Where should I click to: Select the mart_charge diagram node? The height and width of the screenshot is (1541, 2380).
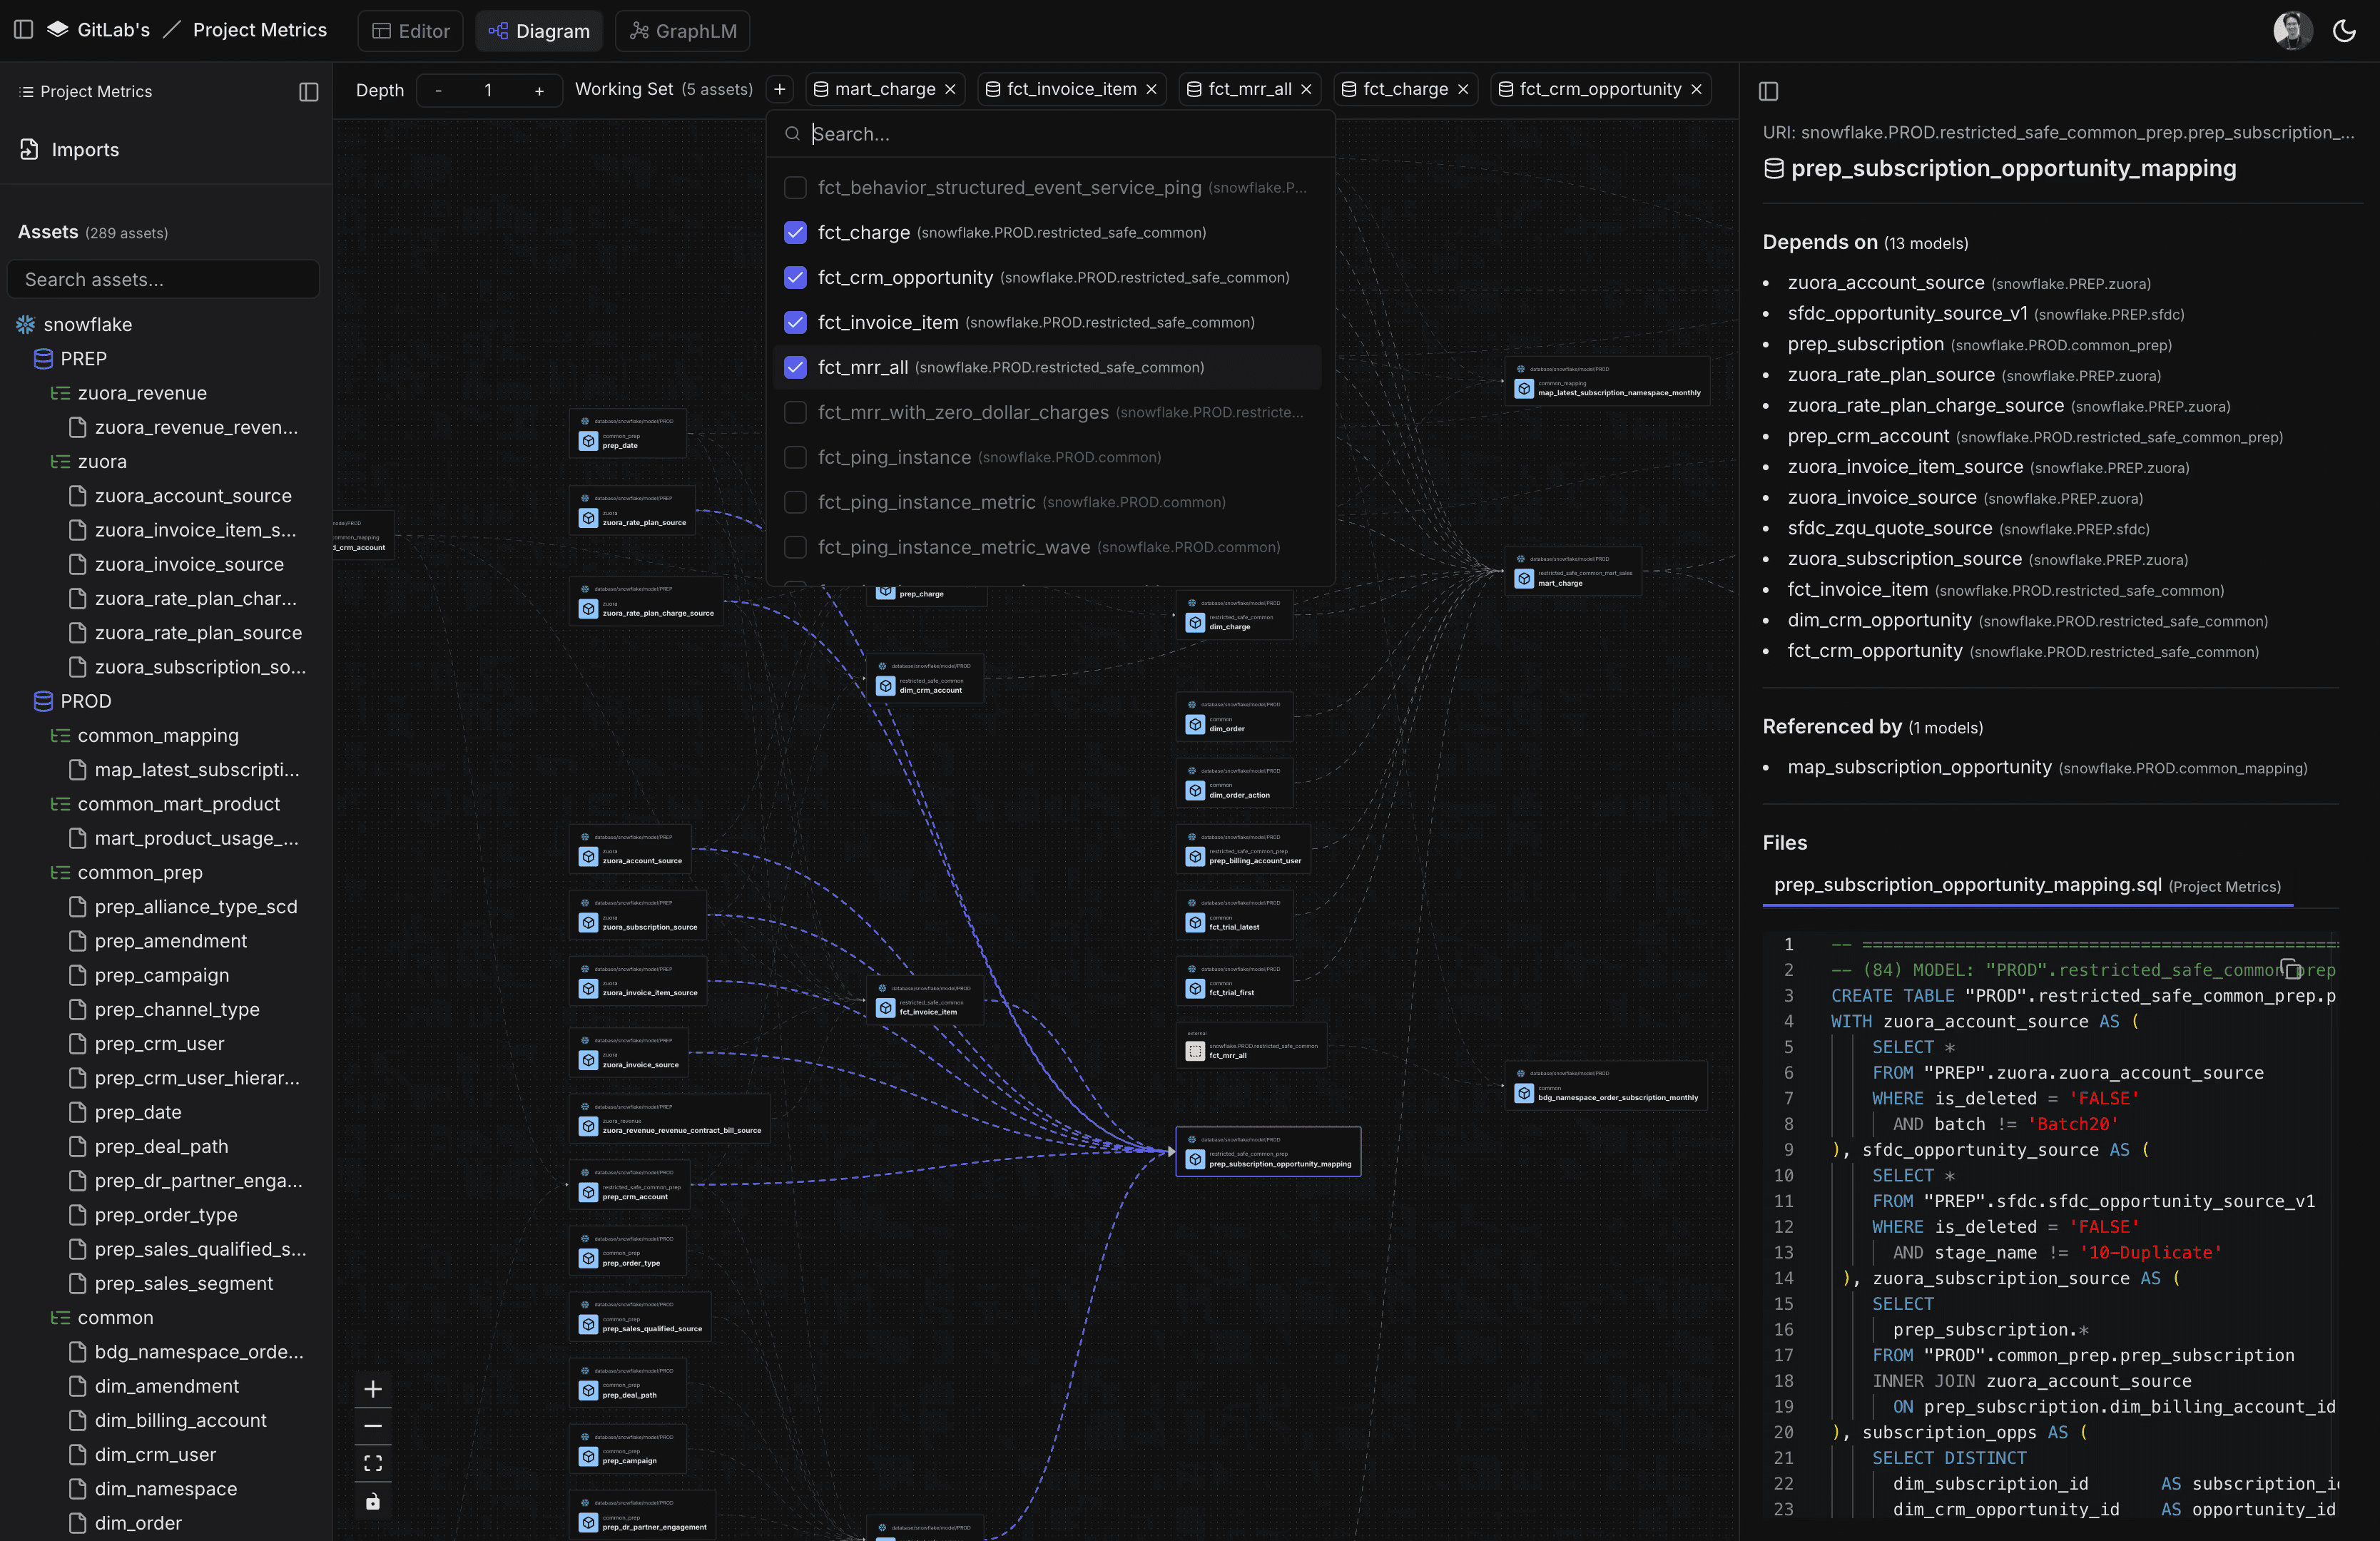pos(1573,571)
